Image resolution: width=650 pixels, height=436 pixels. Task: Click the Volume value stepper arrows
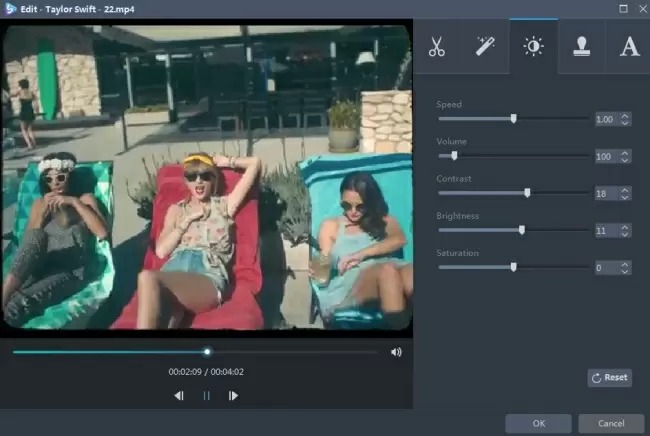pyautogui.click(x=625, y=156)
